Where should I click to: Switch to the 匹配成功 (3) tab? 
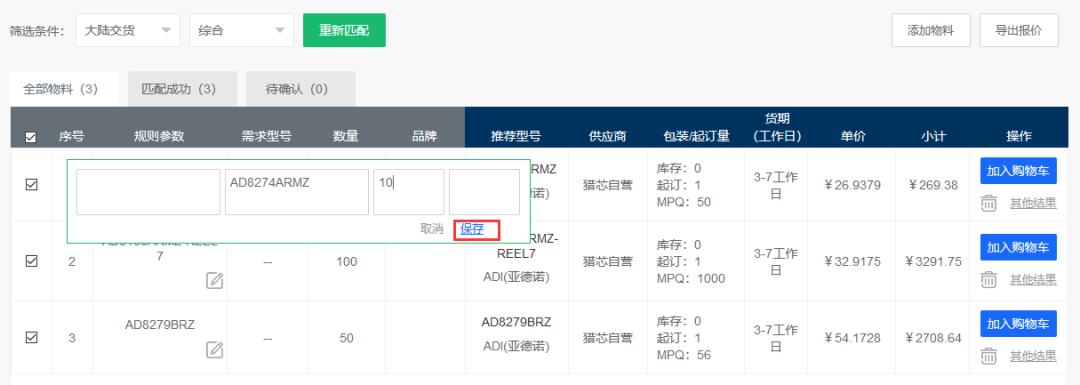[x=183, y=89]
